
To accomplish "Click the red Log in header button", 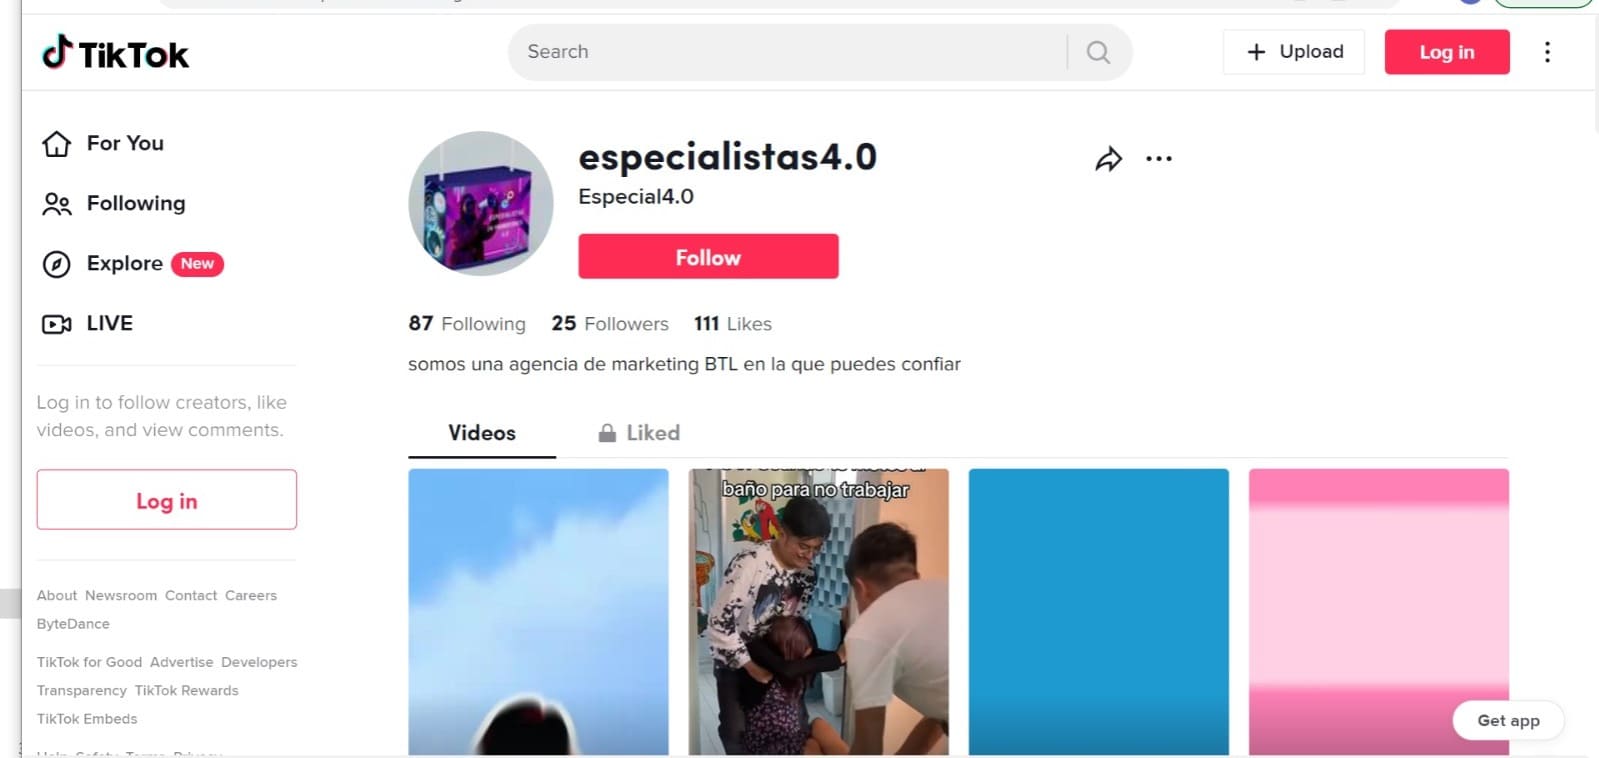I will coord(1447,52).
